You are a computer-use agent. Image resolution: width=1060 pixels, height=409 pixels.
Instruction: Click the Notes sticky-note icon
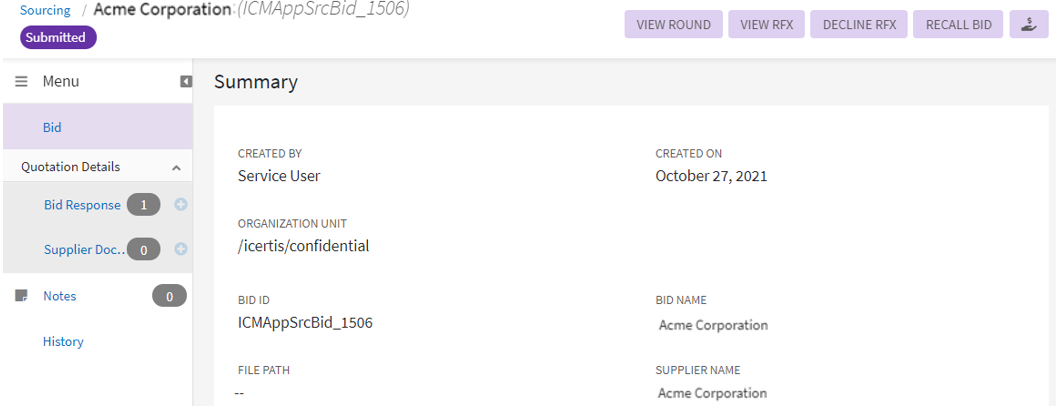click(x=20, y=296)
